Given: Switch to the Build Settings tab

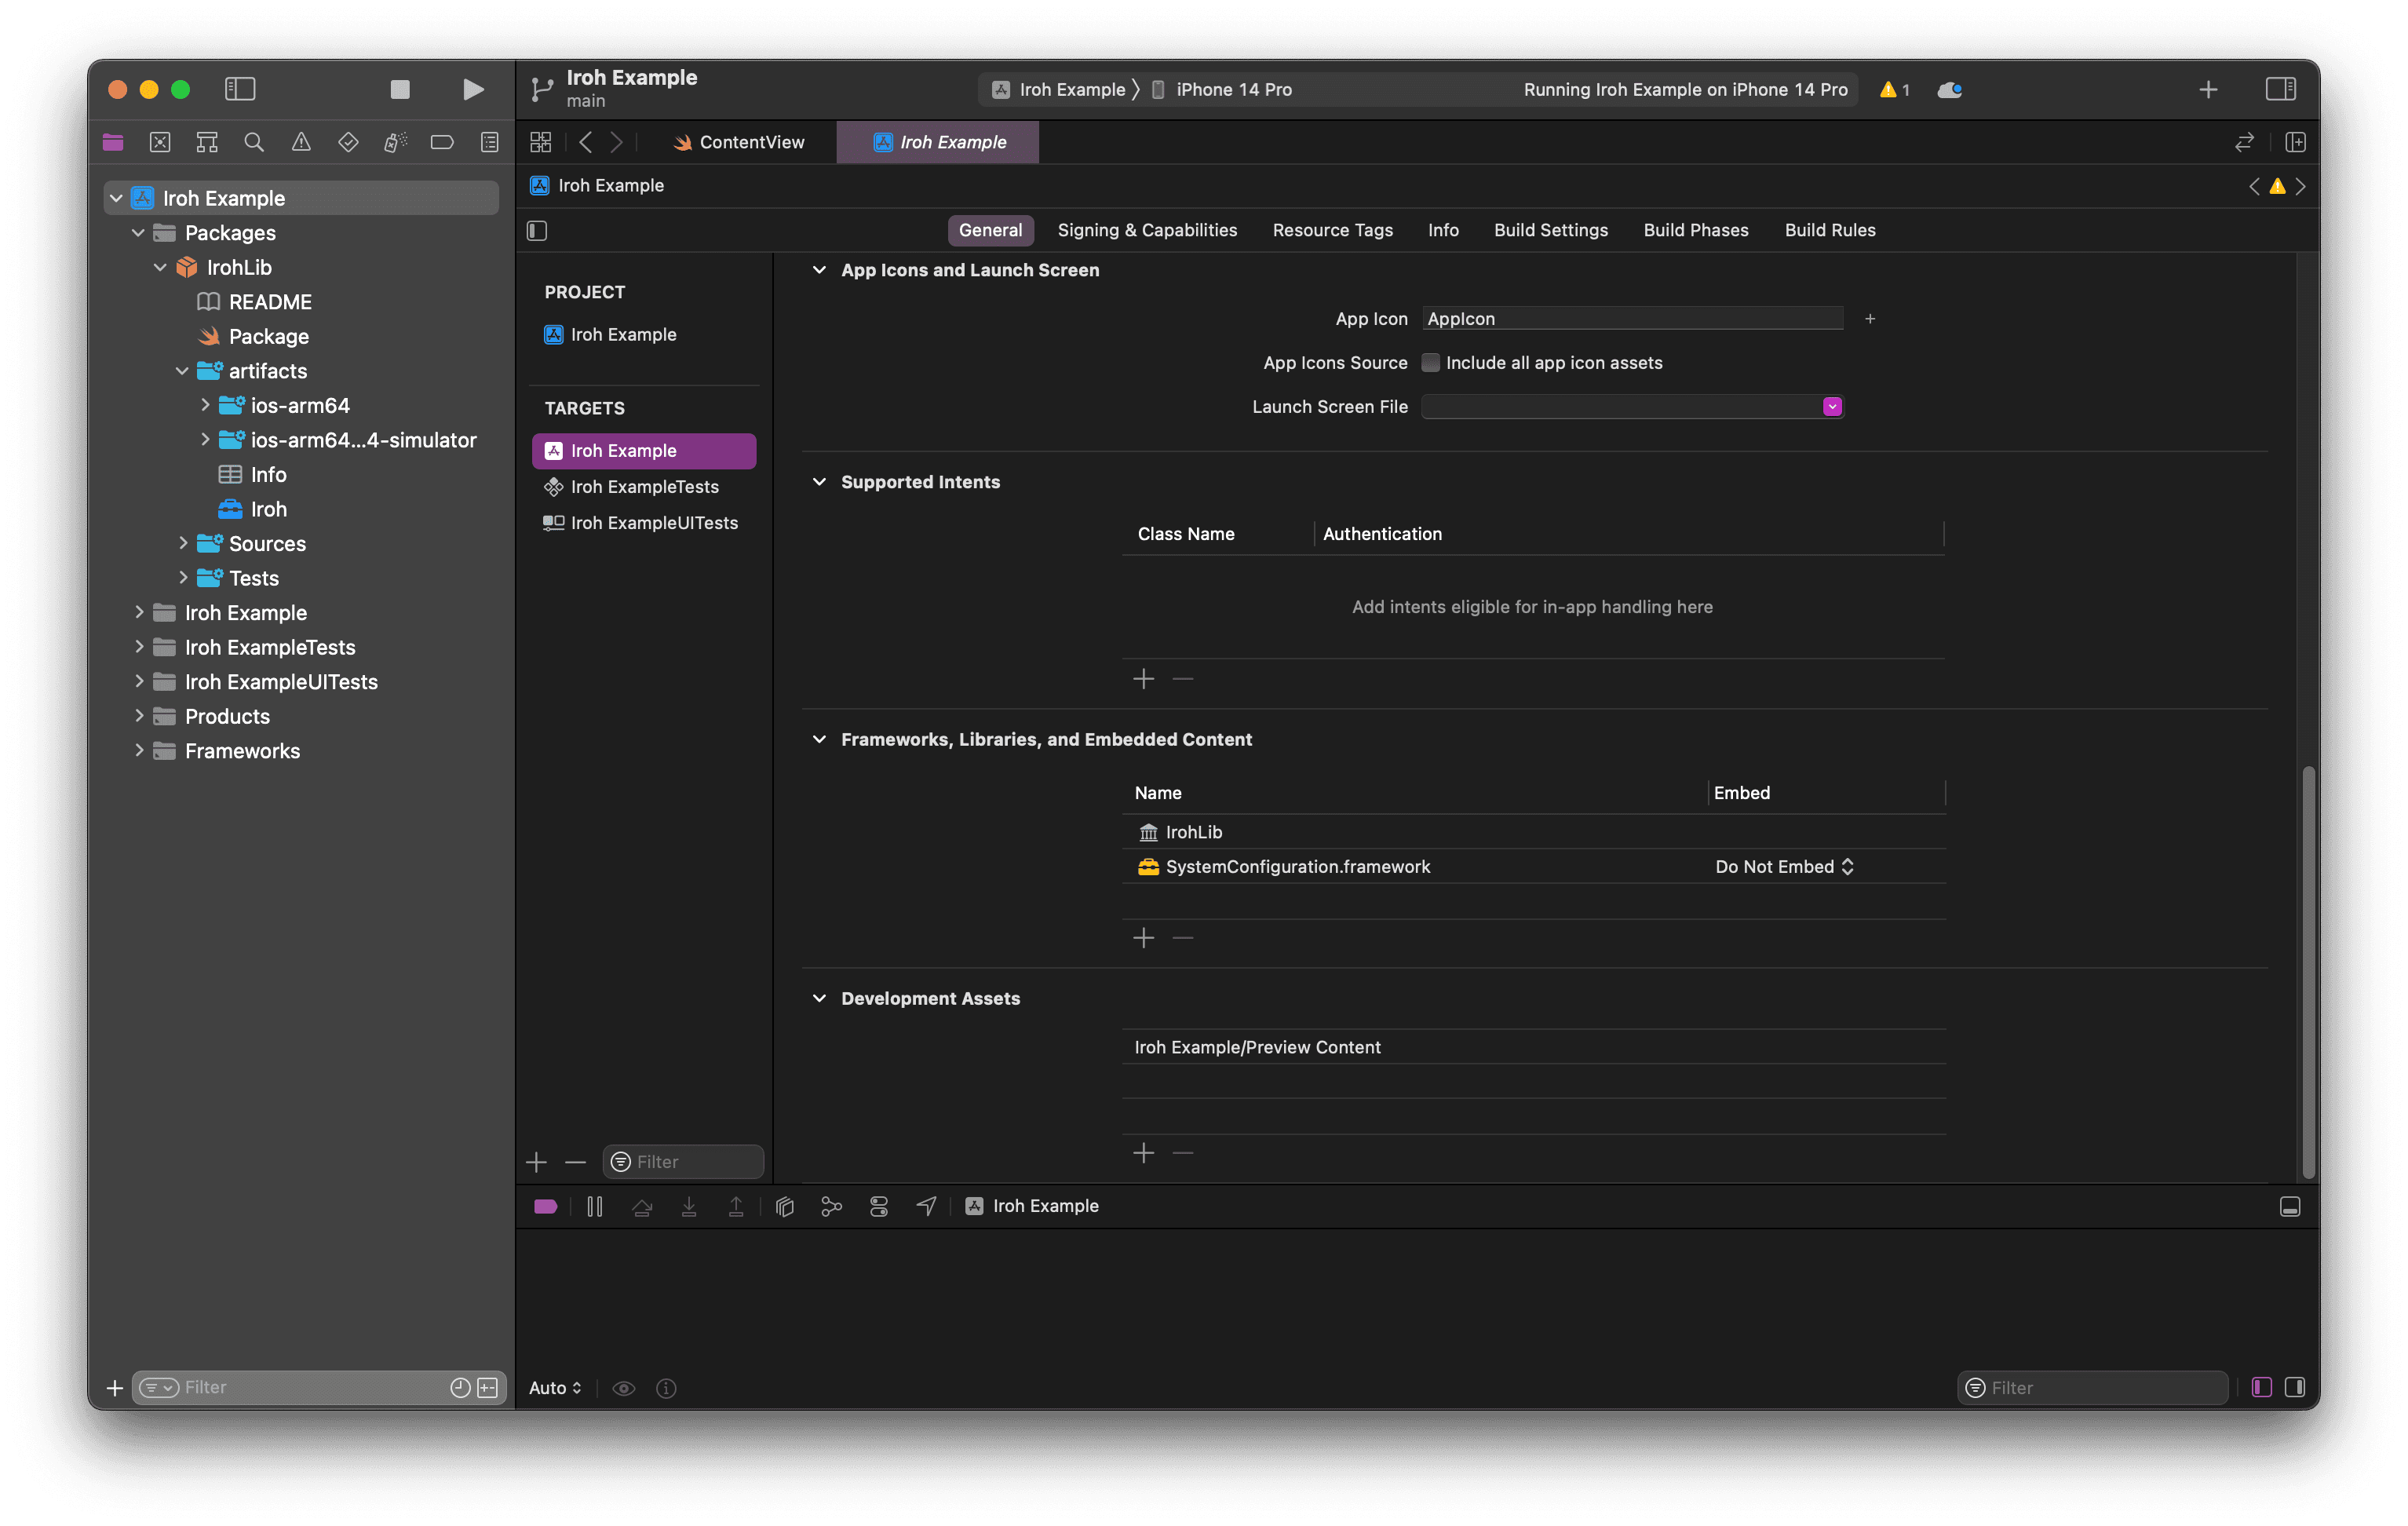Looking at the screenshot, I should (1550, 230).
